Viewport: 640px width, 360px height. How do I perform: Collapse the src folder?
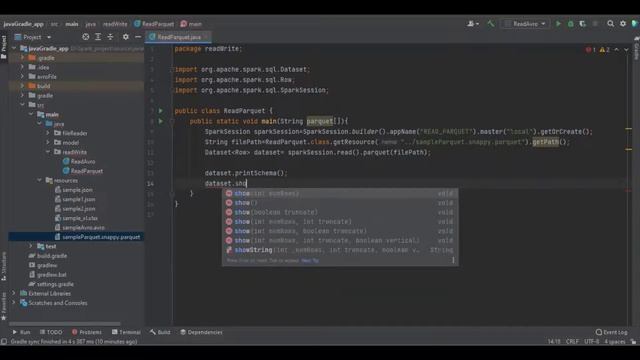(22, 105)
